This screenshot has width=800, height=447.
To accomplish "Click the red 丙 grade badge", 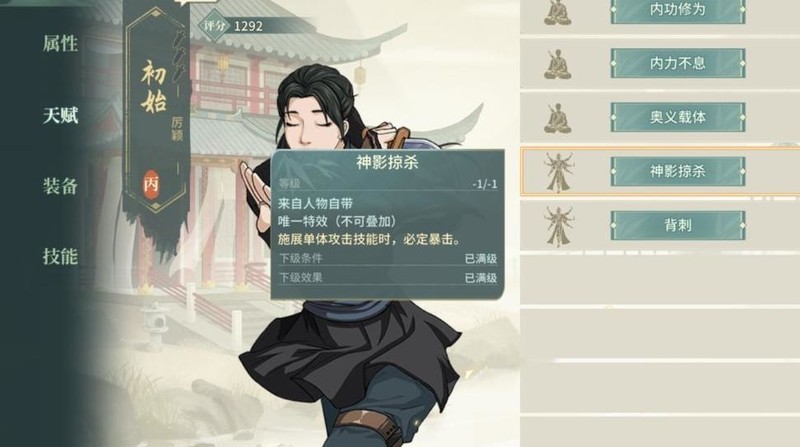I will (151, 184).
